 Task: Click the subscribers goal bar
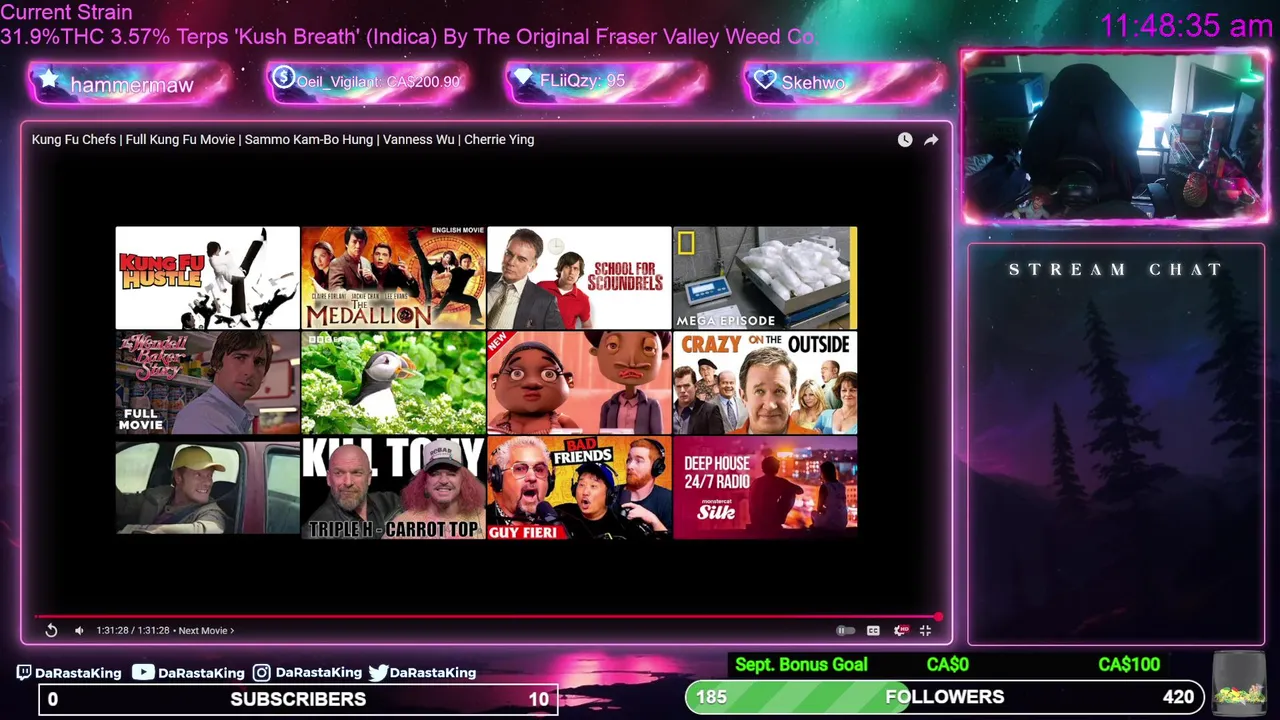(298, 699)
